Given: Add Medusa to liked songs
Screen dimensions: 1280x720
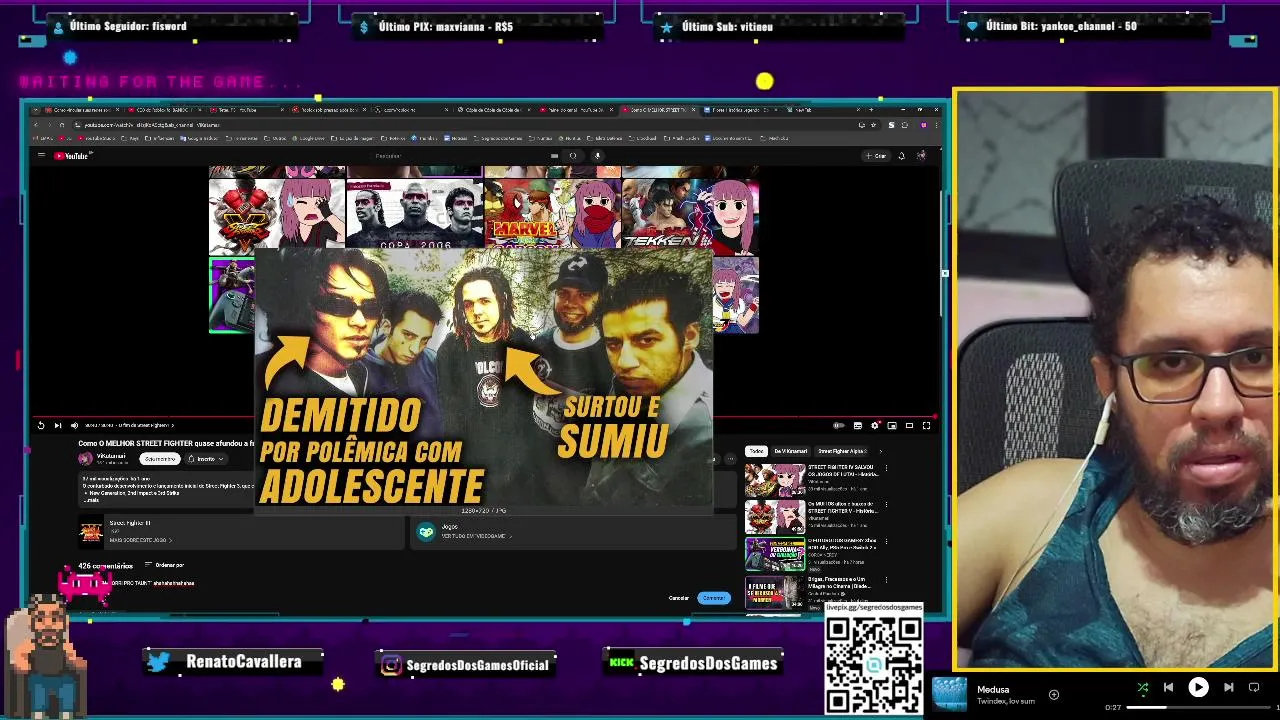Looking at the screenshot, I should [x=1054, y=694].
